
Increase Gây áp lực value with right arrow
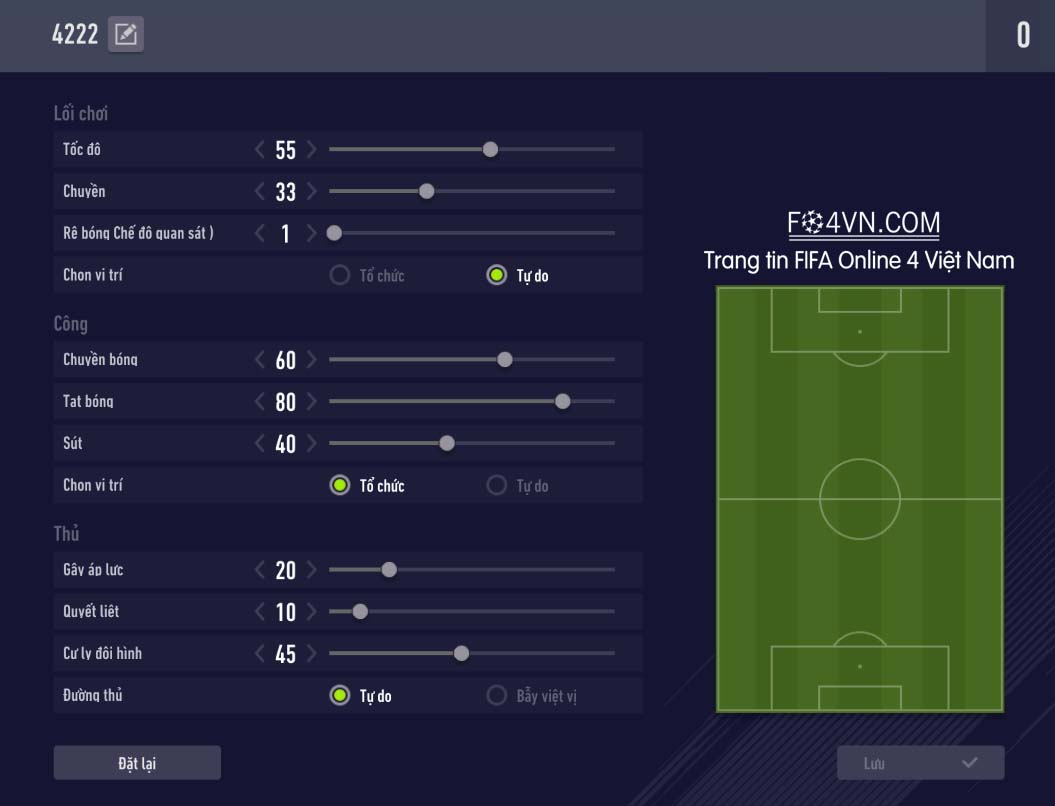312,570
